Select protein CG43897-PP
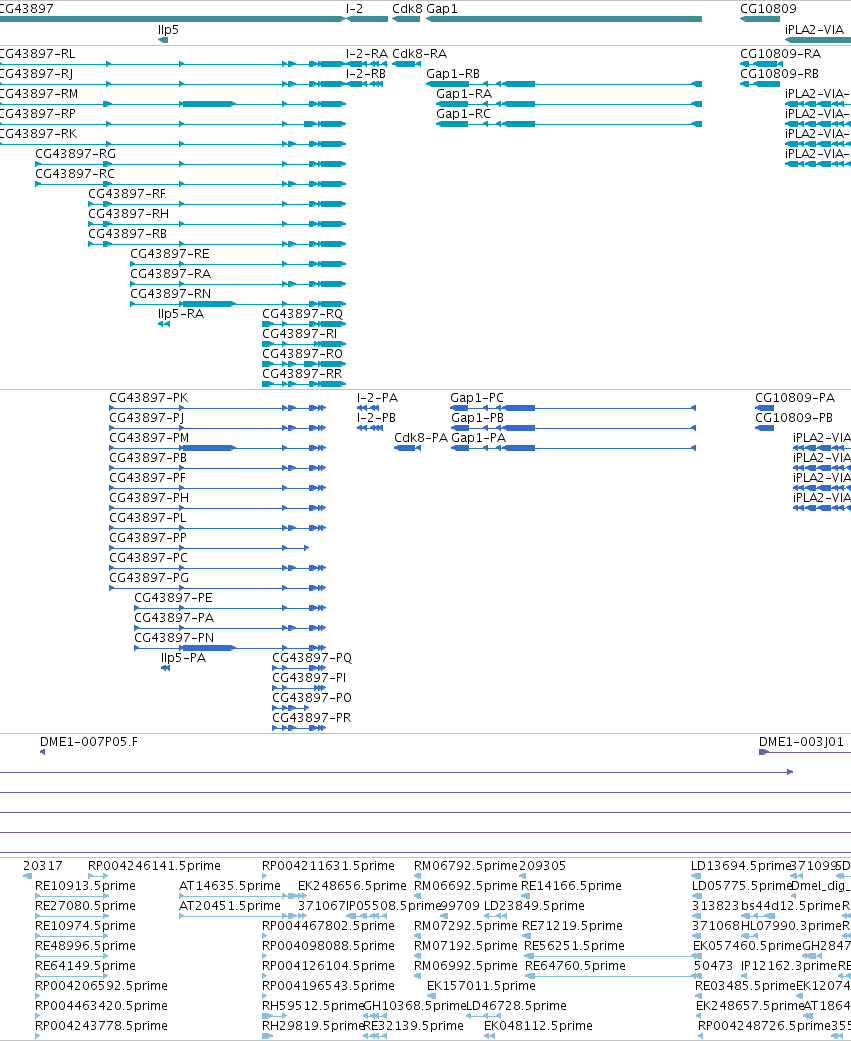This screenshot has width=851, height=1041. click(x=209, y=548)
